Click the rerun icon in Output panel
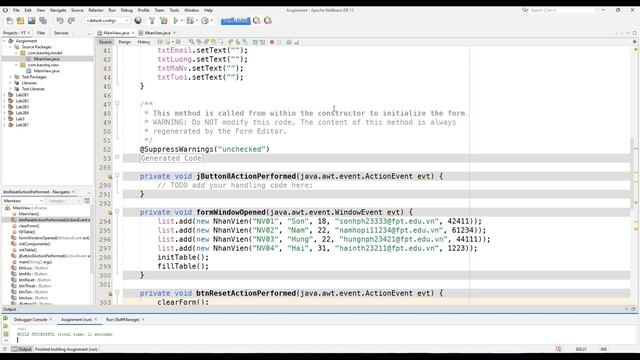Image resolution: width=640 pixels, height=360 pixels. [6, 318]
